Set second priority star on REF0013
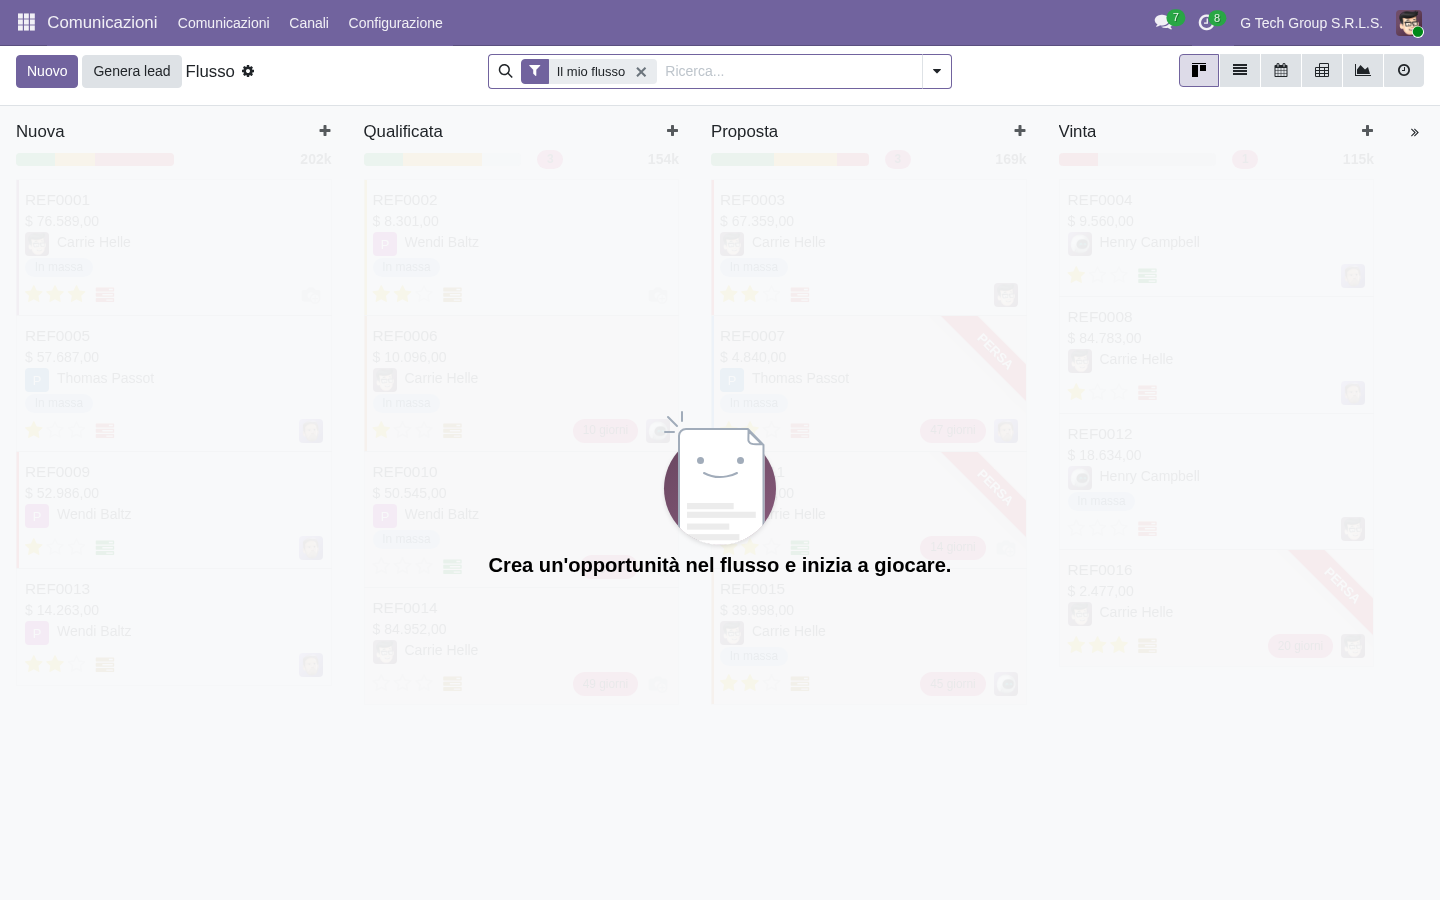 click(x=55, y=664)
